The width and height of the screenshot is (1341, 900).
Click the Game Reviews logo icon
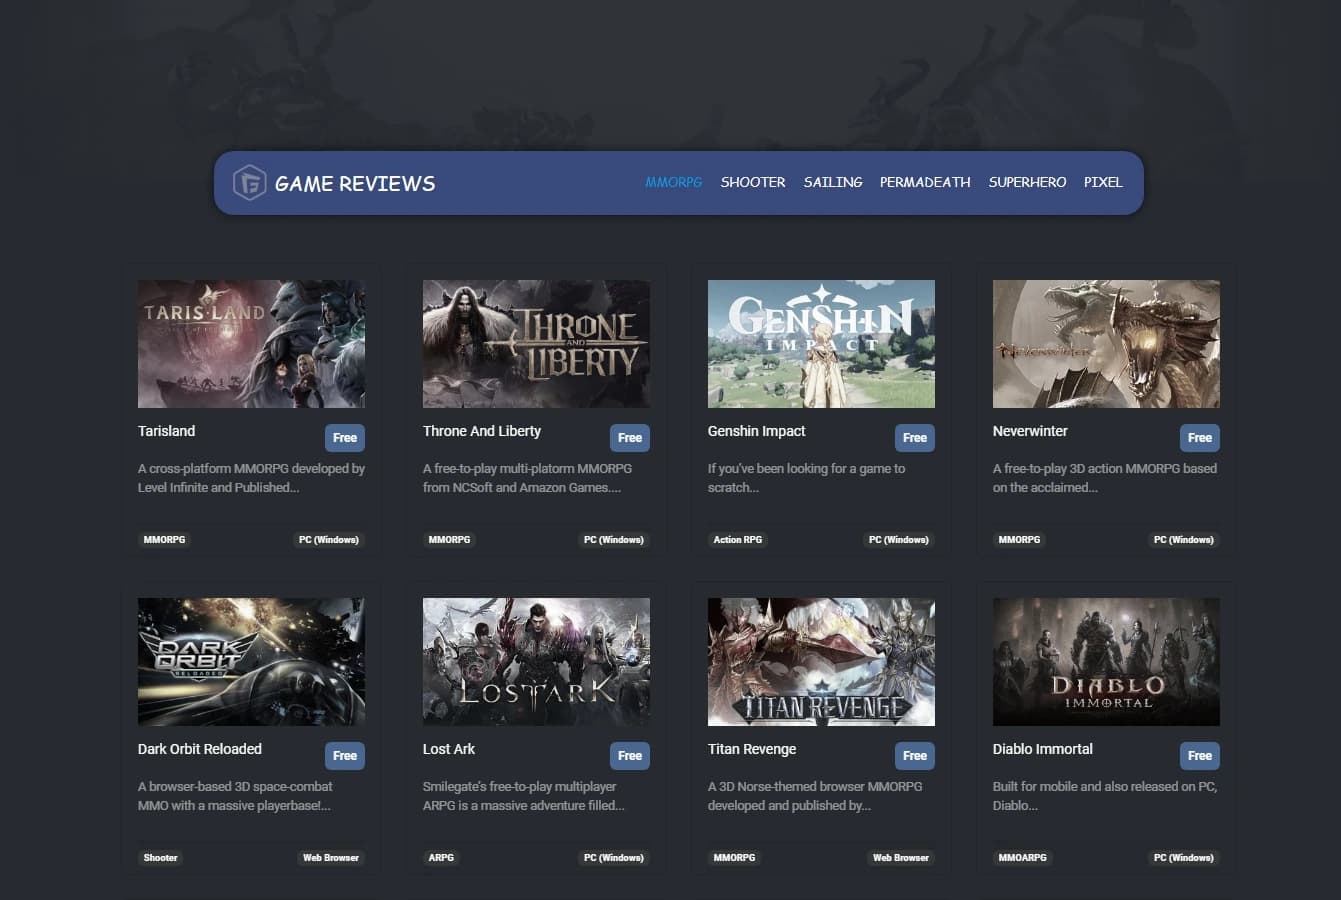coord(250,183)
